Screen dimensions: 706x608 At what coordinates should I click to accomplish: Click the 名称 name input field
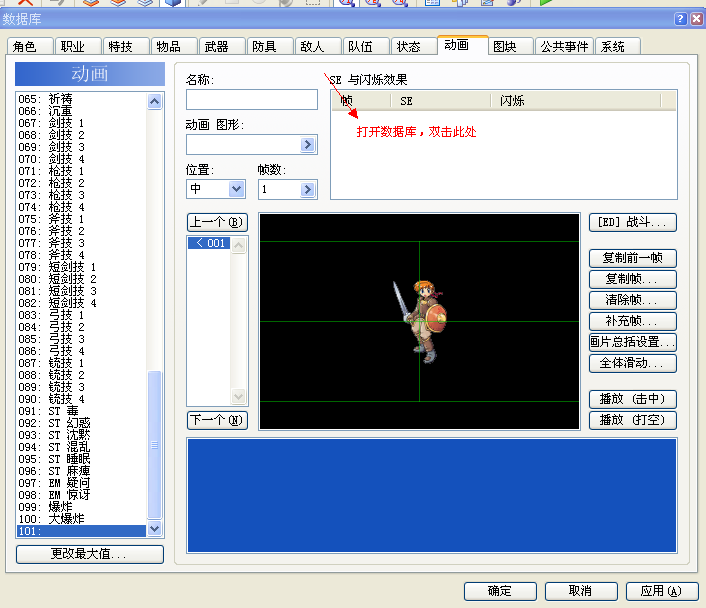tap(252, 100)
